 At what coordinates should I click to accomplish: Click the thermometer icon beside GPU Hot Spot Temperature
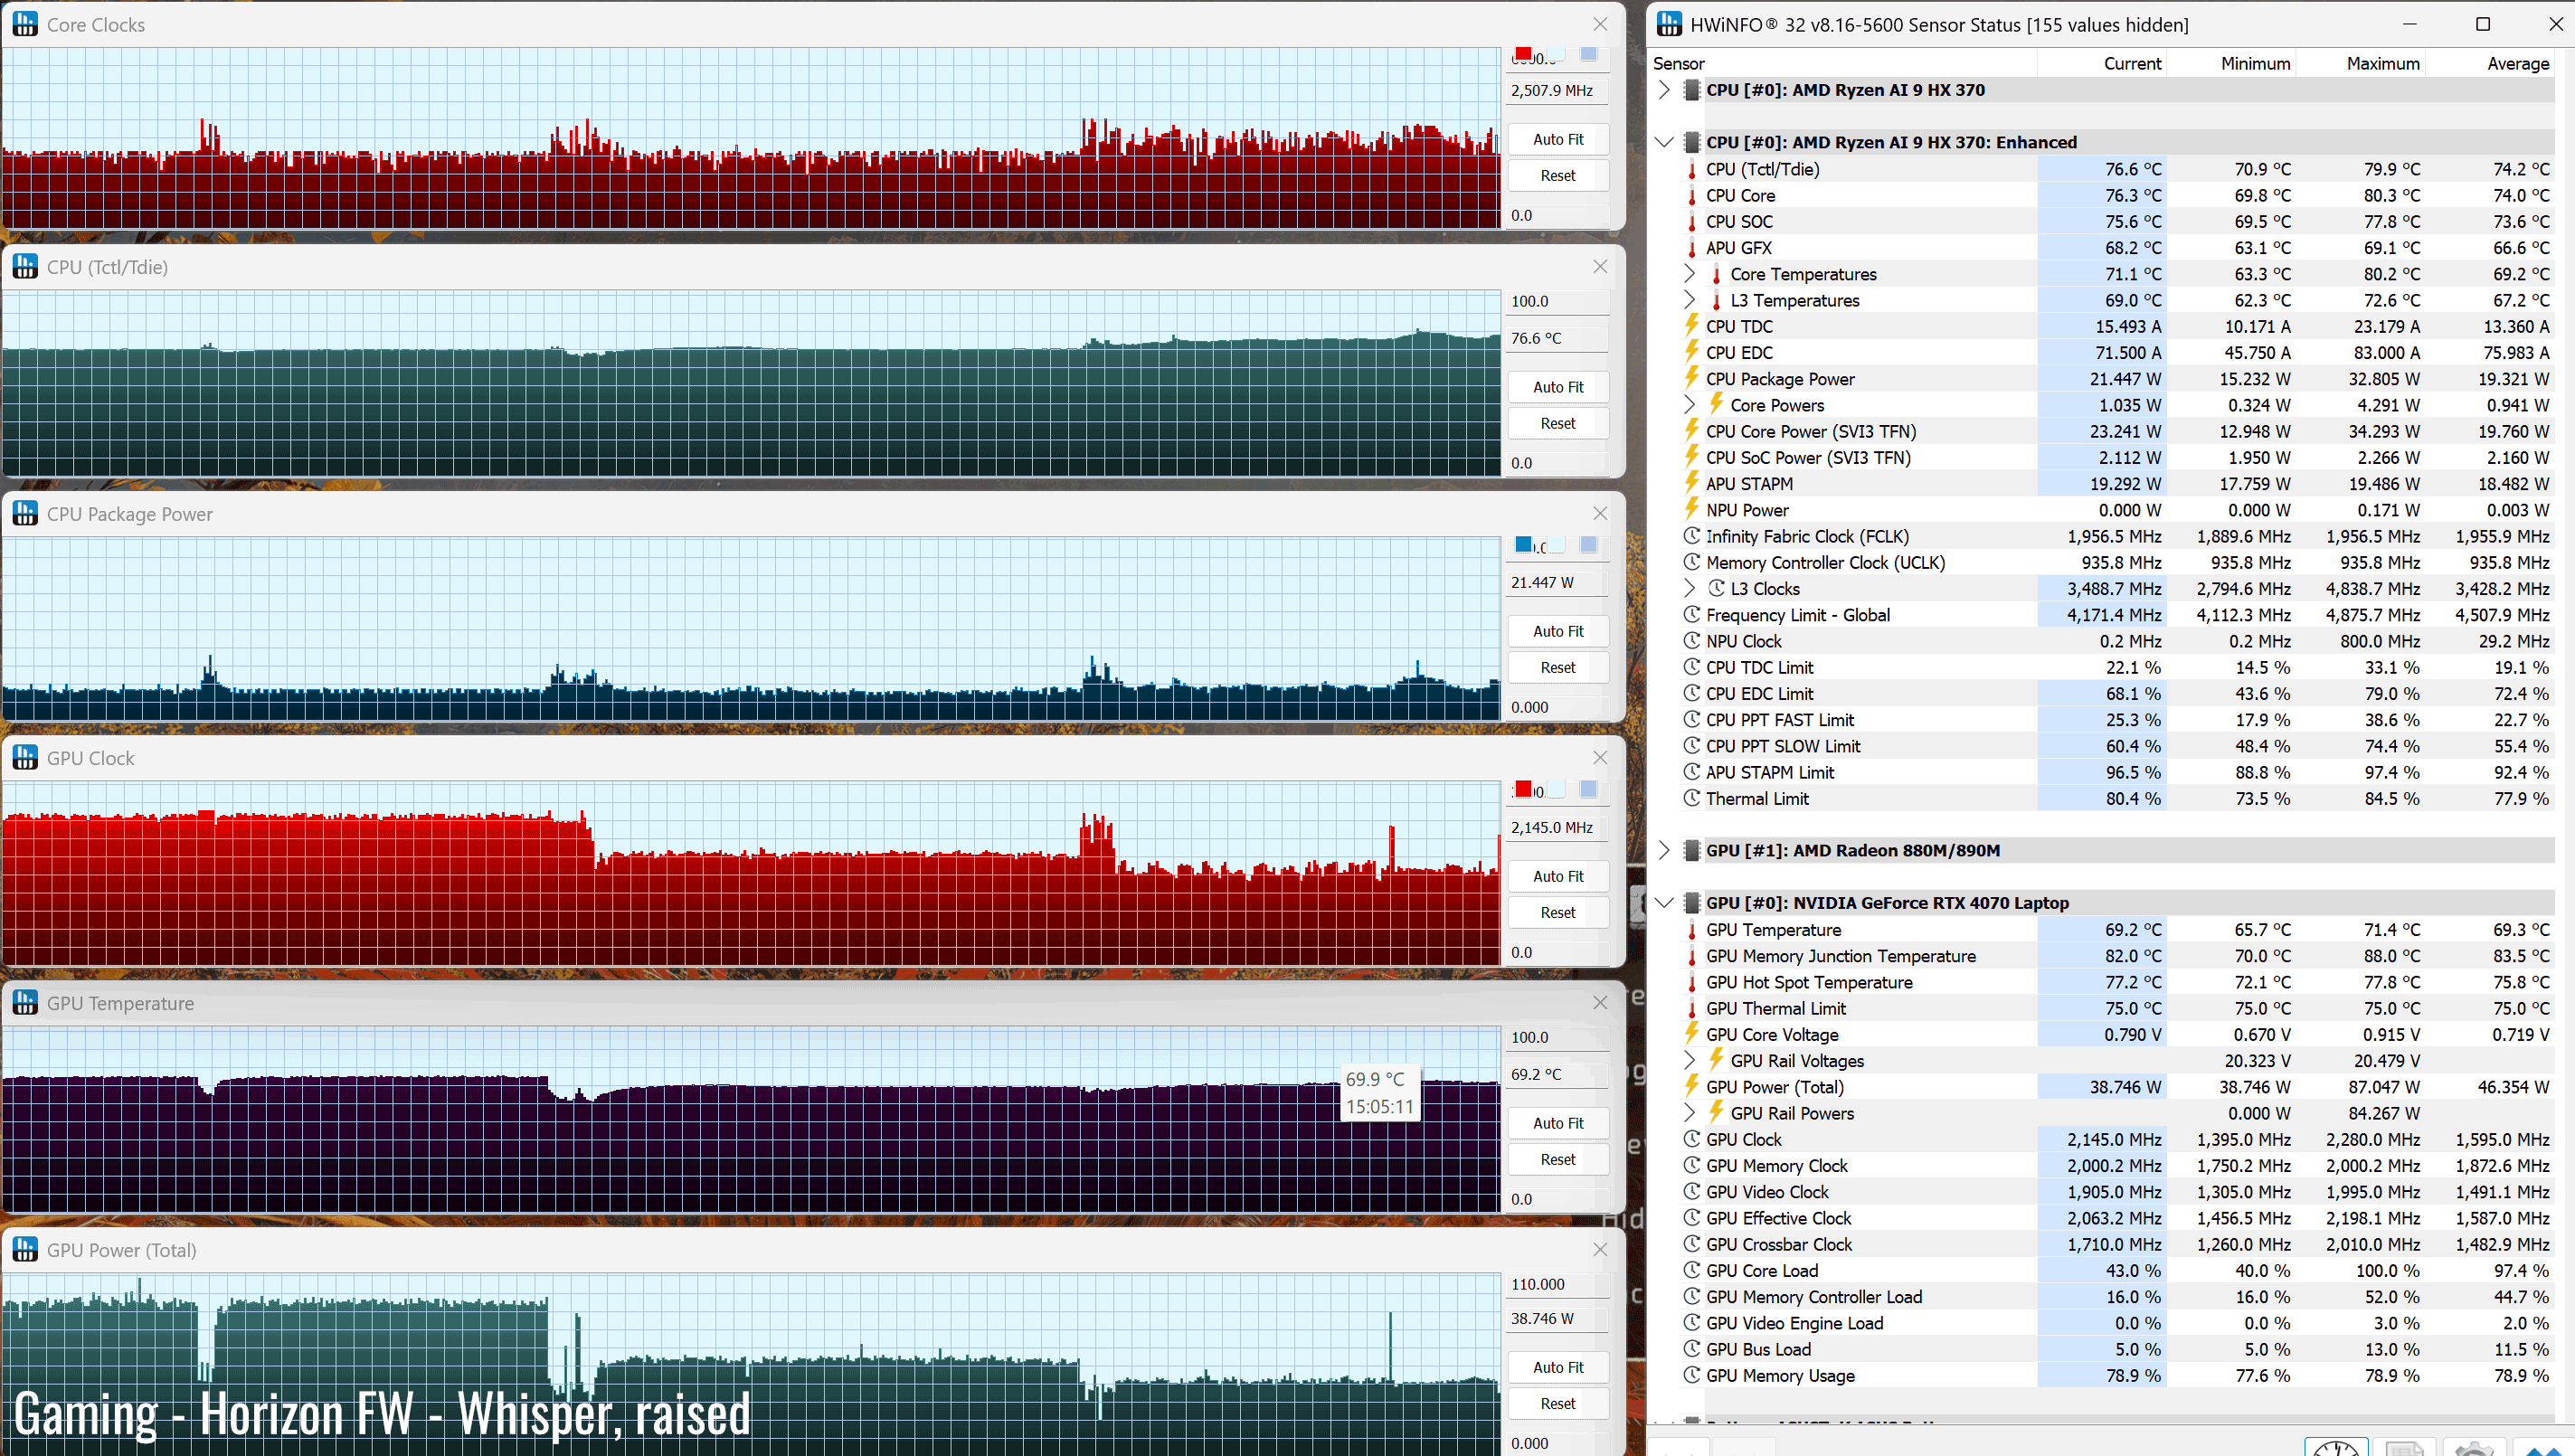[1692, 982]
